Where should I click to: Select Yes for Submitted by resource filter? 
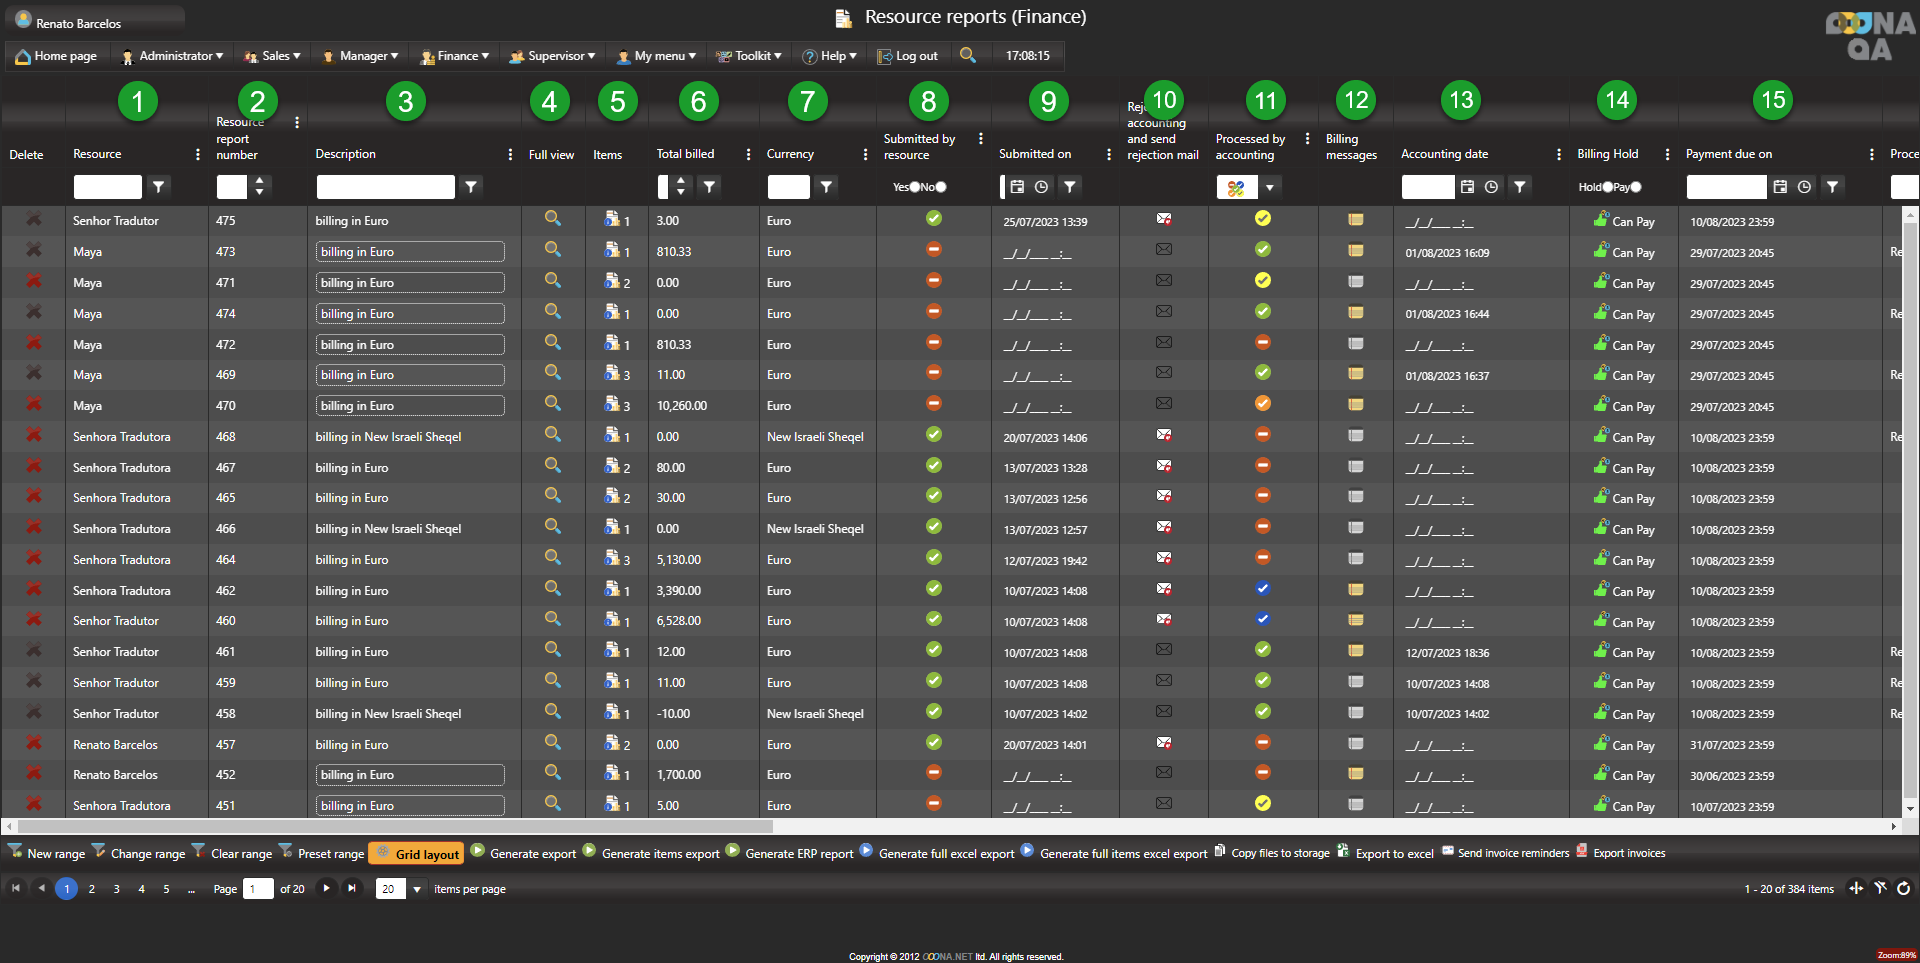(x=914, y=187)
